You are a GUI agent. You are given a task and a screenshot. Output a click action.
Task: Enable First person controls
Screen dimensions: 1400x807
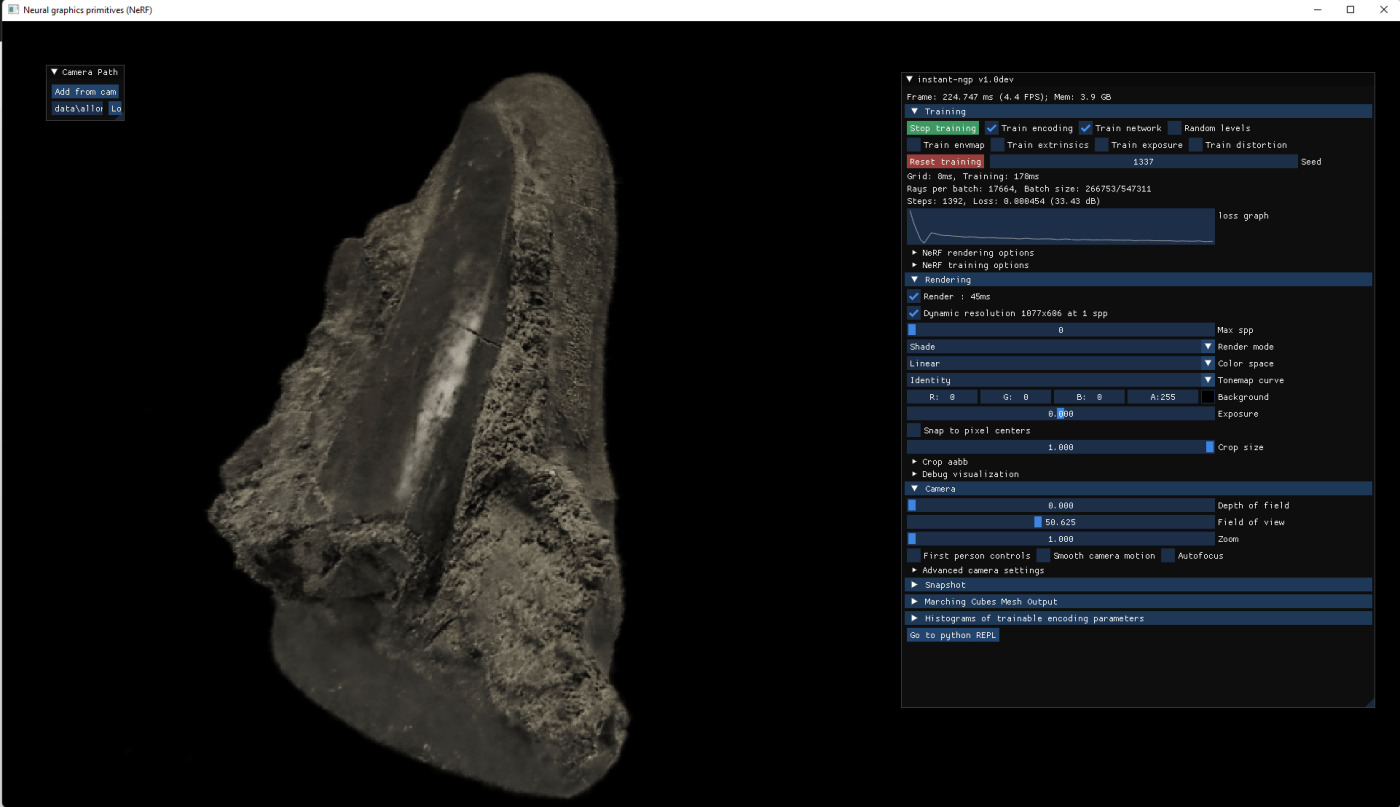click(x=914, y=556)
